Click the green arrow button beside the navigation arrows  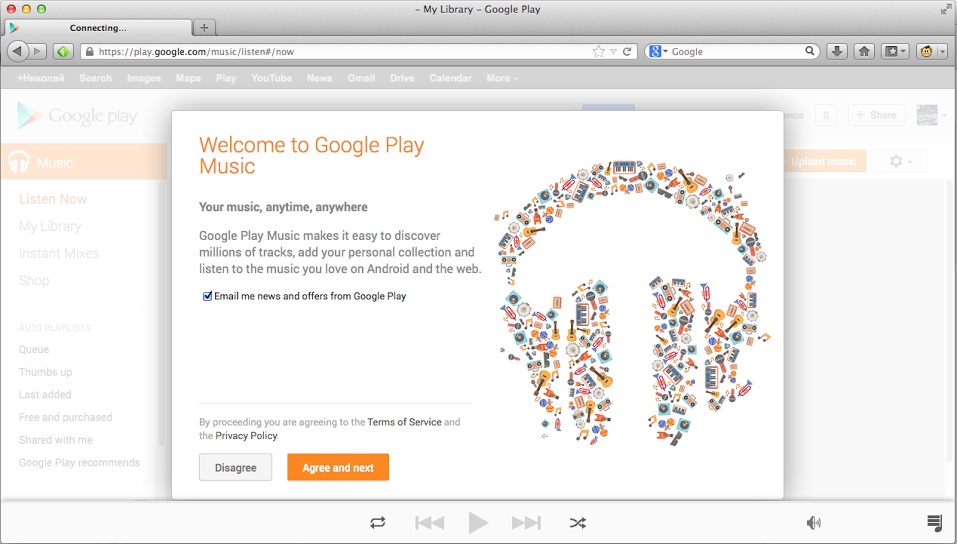coord(63,51)
